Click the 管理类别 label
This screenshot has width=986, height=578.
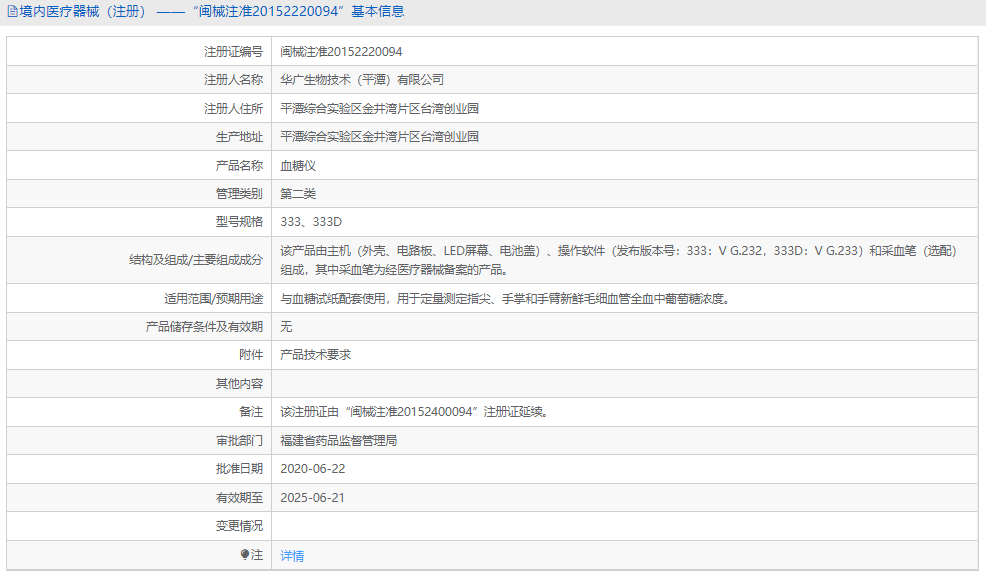click(x=239, y=194)
